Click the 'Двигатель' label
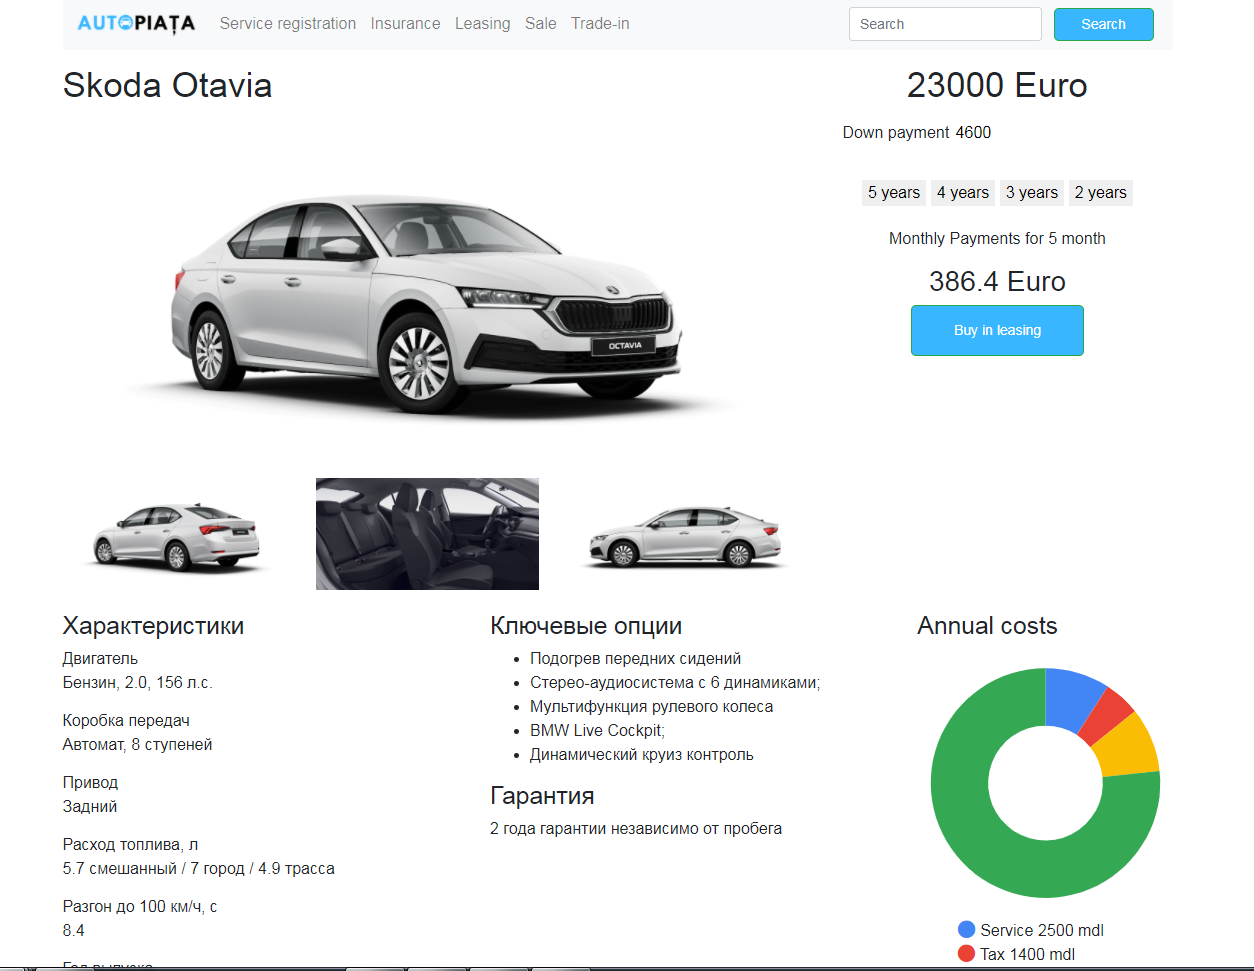 pos(100,658)
